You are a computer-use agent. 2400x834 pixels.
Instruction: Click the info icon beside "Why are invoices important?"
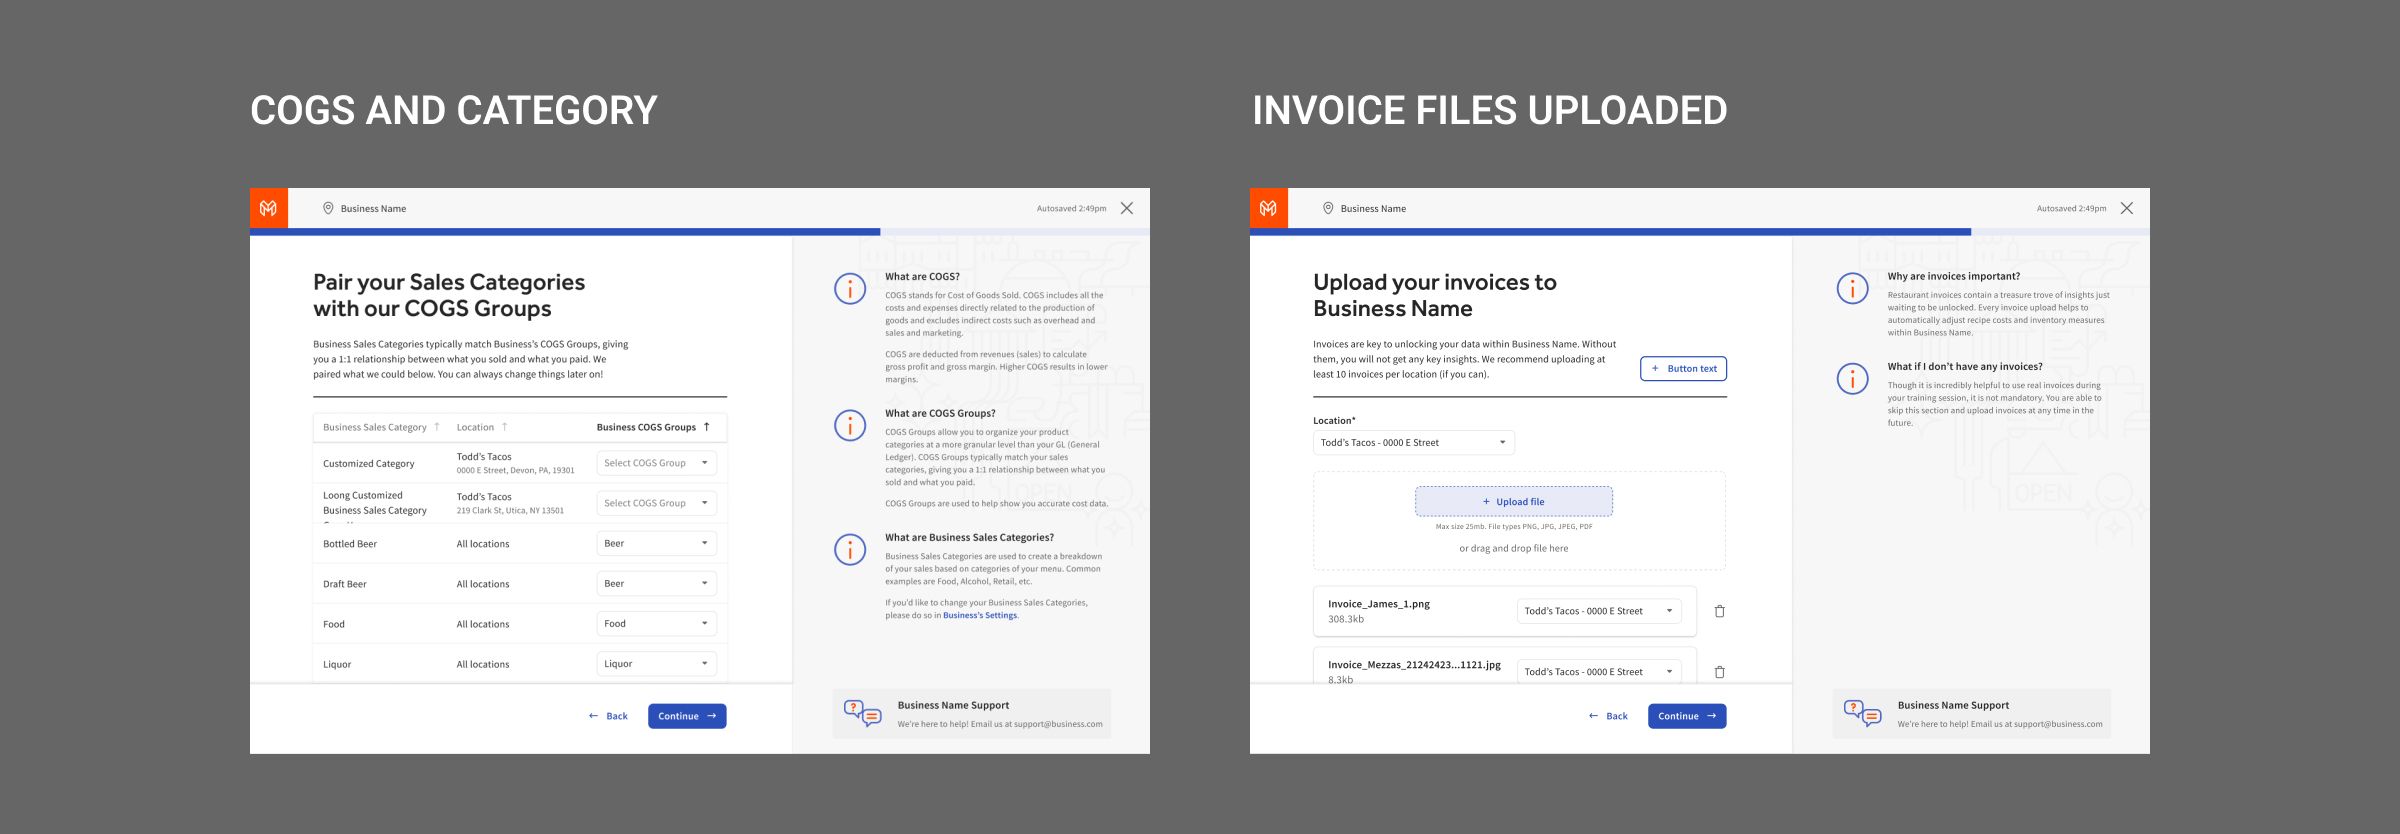(1852, 289)
